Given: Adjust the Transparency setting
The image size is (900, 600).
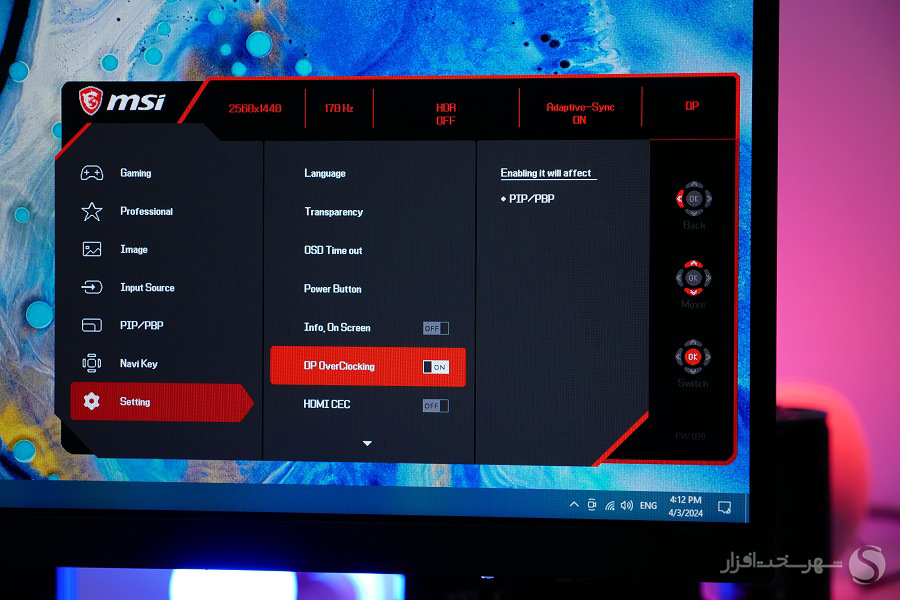Looking at the screenshot, I should 332,212.
